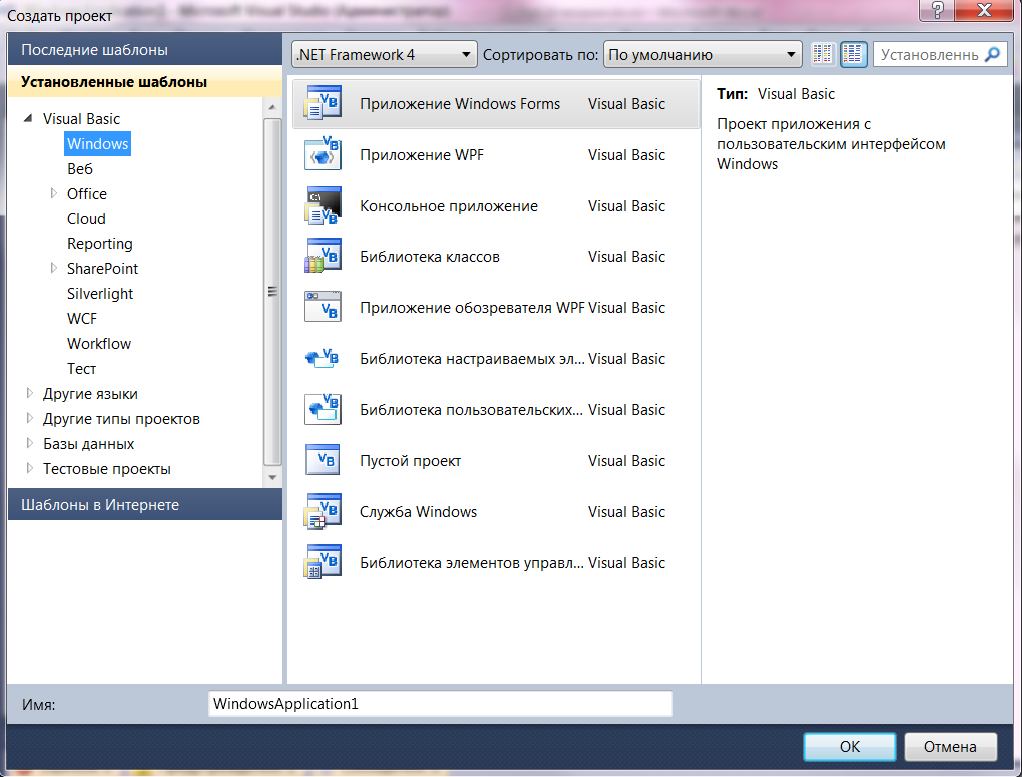Open the 'Последние шаблоны' section
Image resolution: width=1022 pixels, height=777 pixels.
coord(145,50)
